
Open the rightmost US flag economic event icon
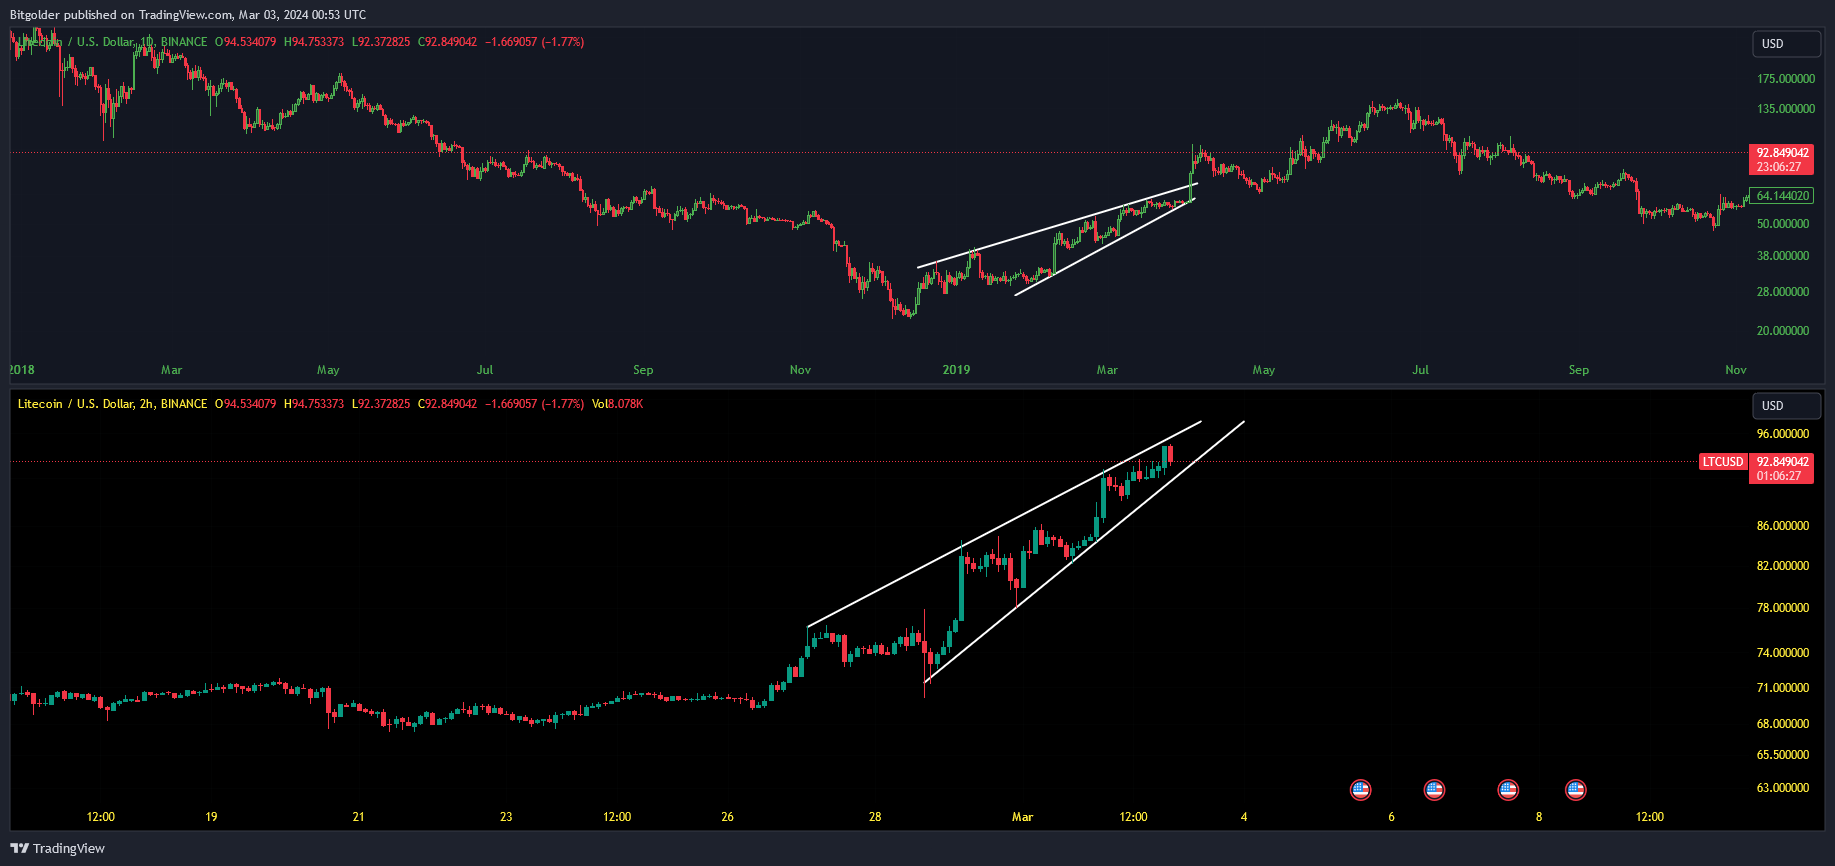1576,790
